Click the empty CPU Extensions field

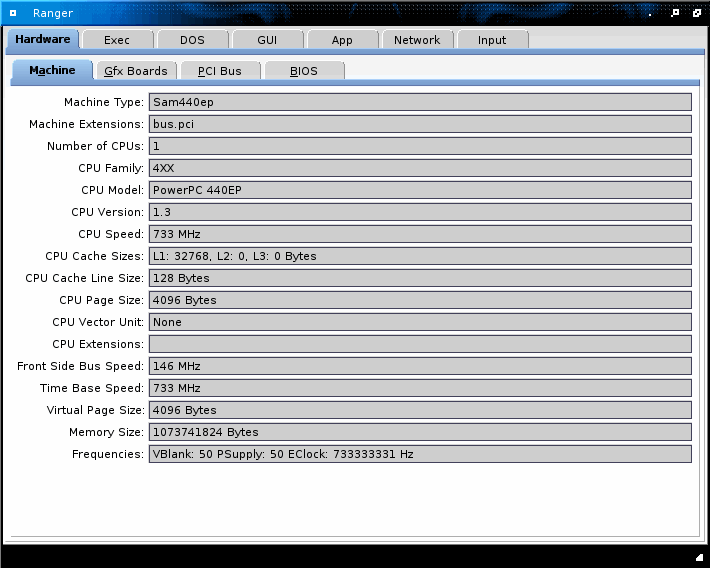click(x=420, y=344)
